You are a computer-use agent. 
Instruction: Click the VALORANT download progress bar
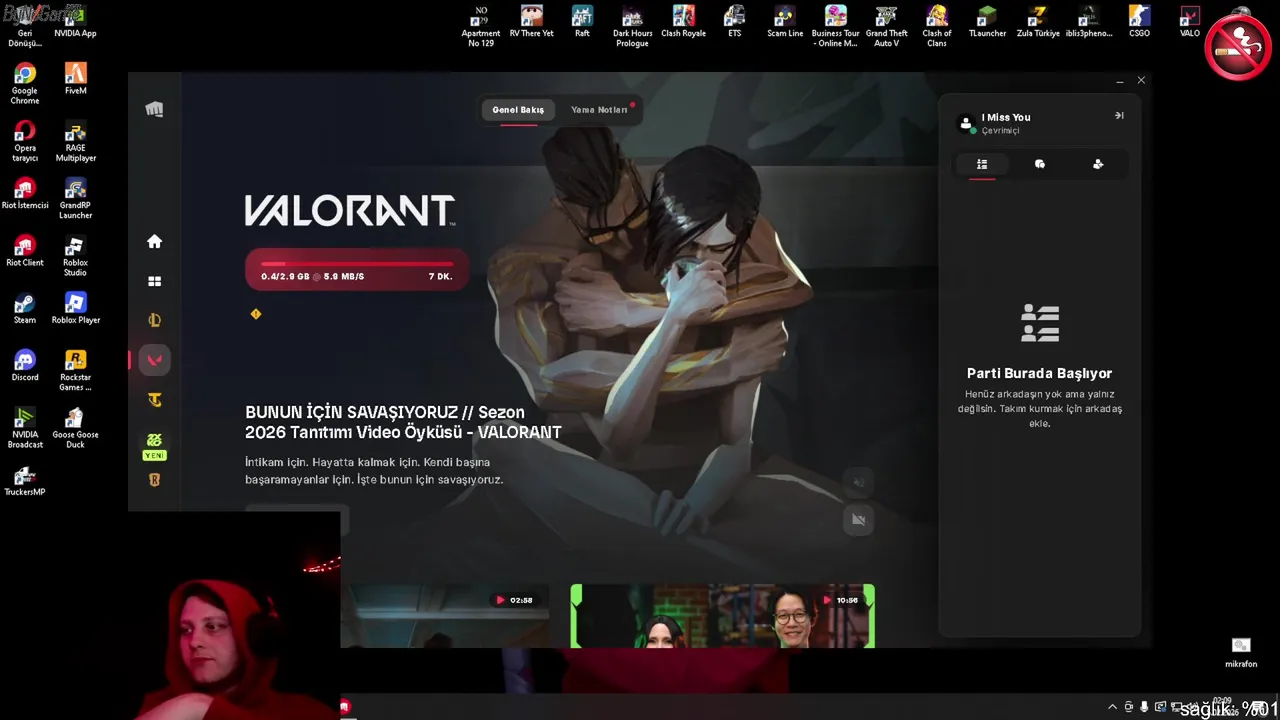click(x=357, y=269)
